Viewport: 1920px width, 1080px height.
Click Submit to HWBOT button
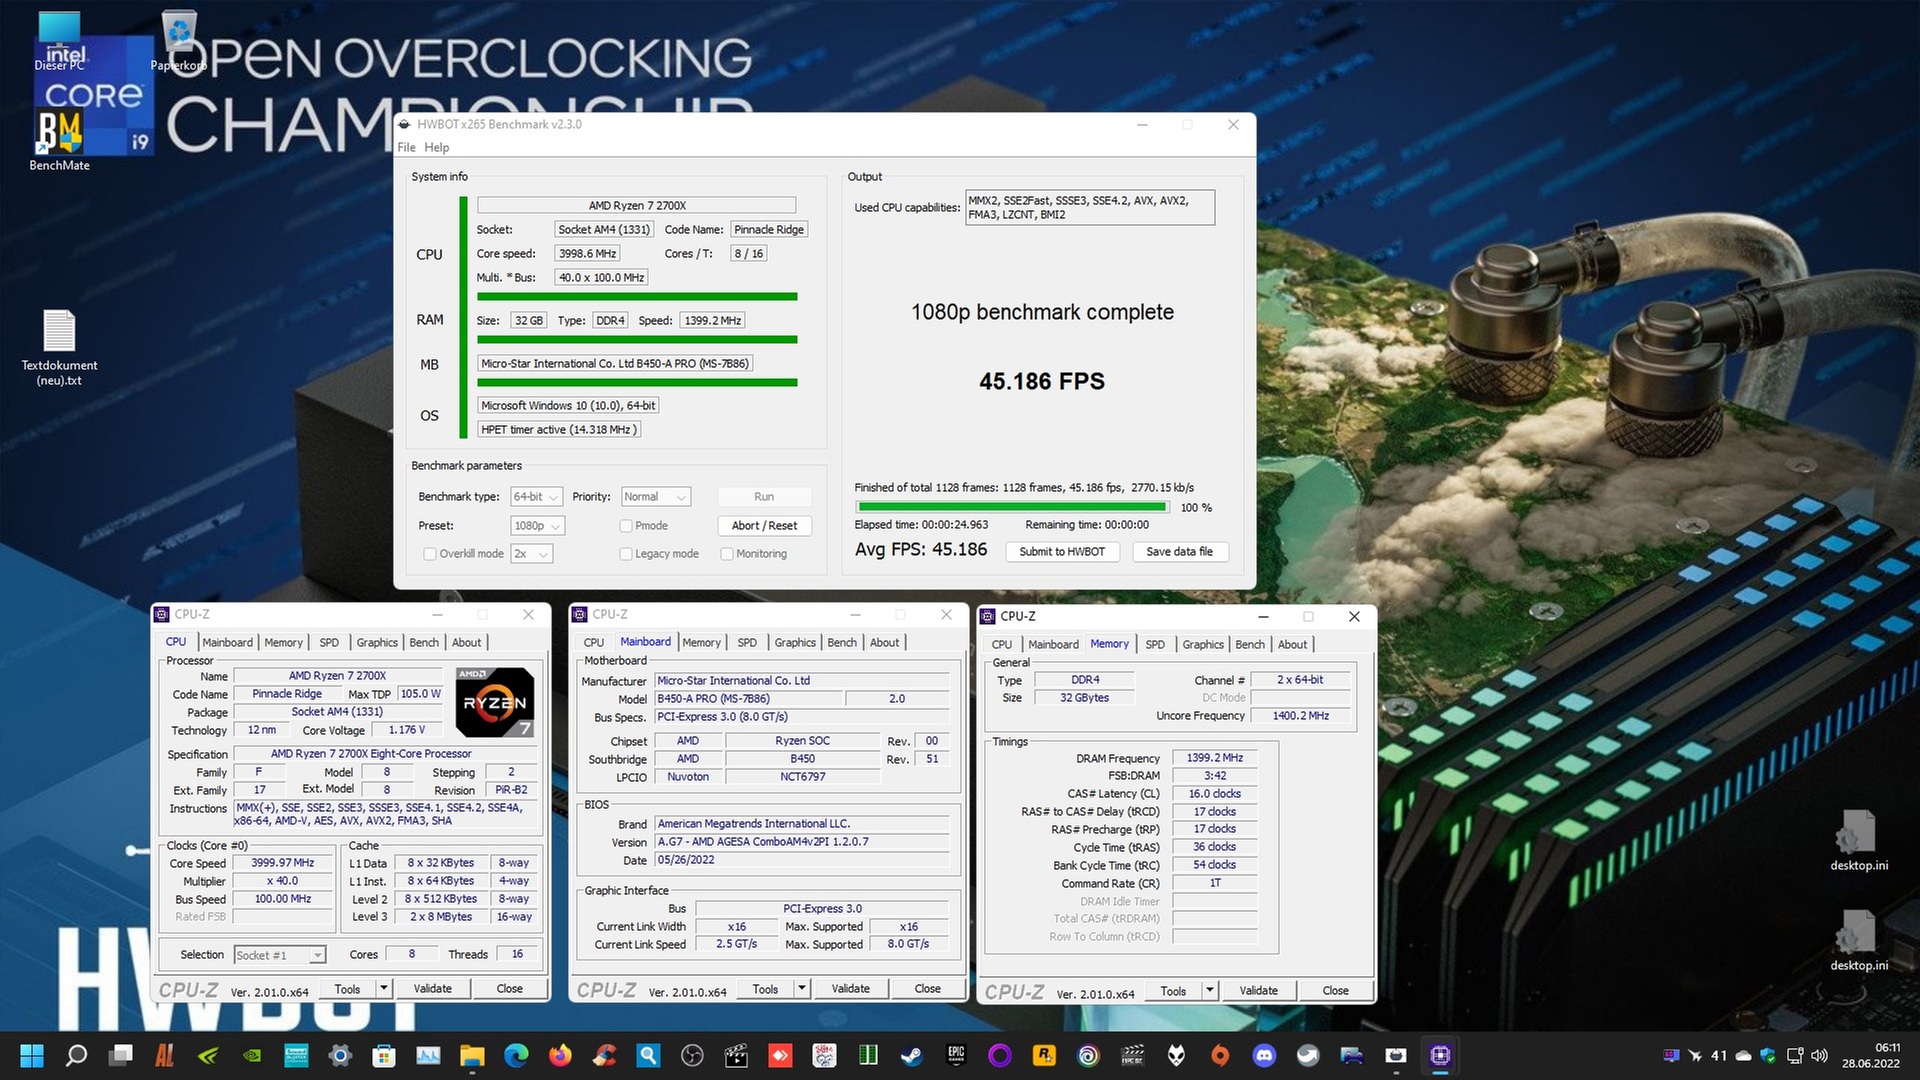[x=1062, y=552]
